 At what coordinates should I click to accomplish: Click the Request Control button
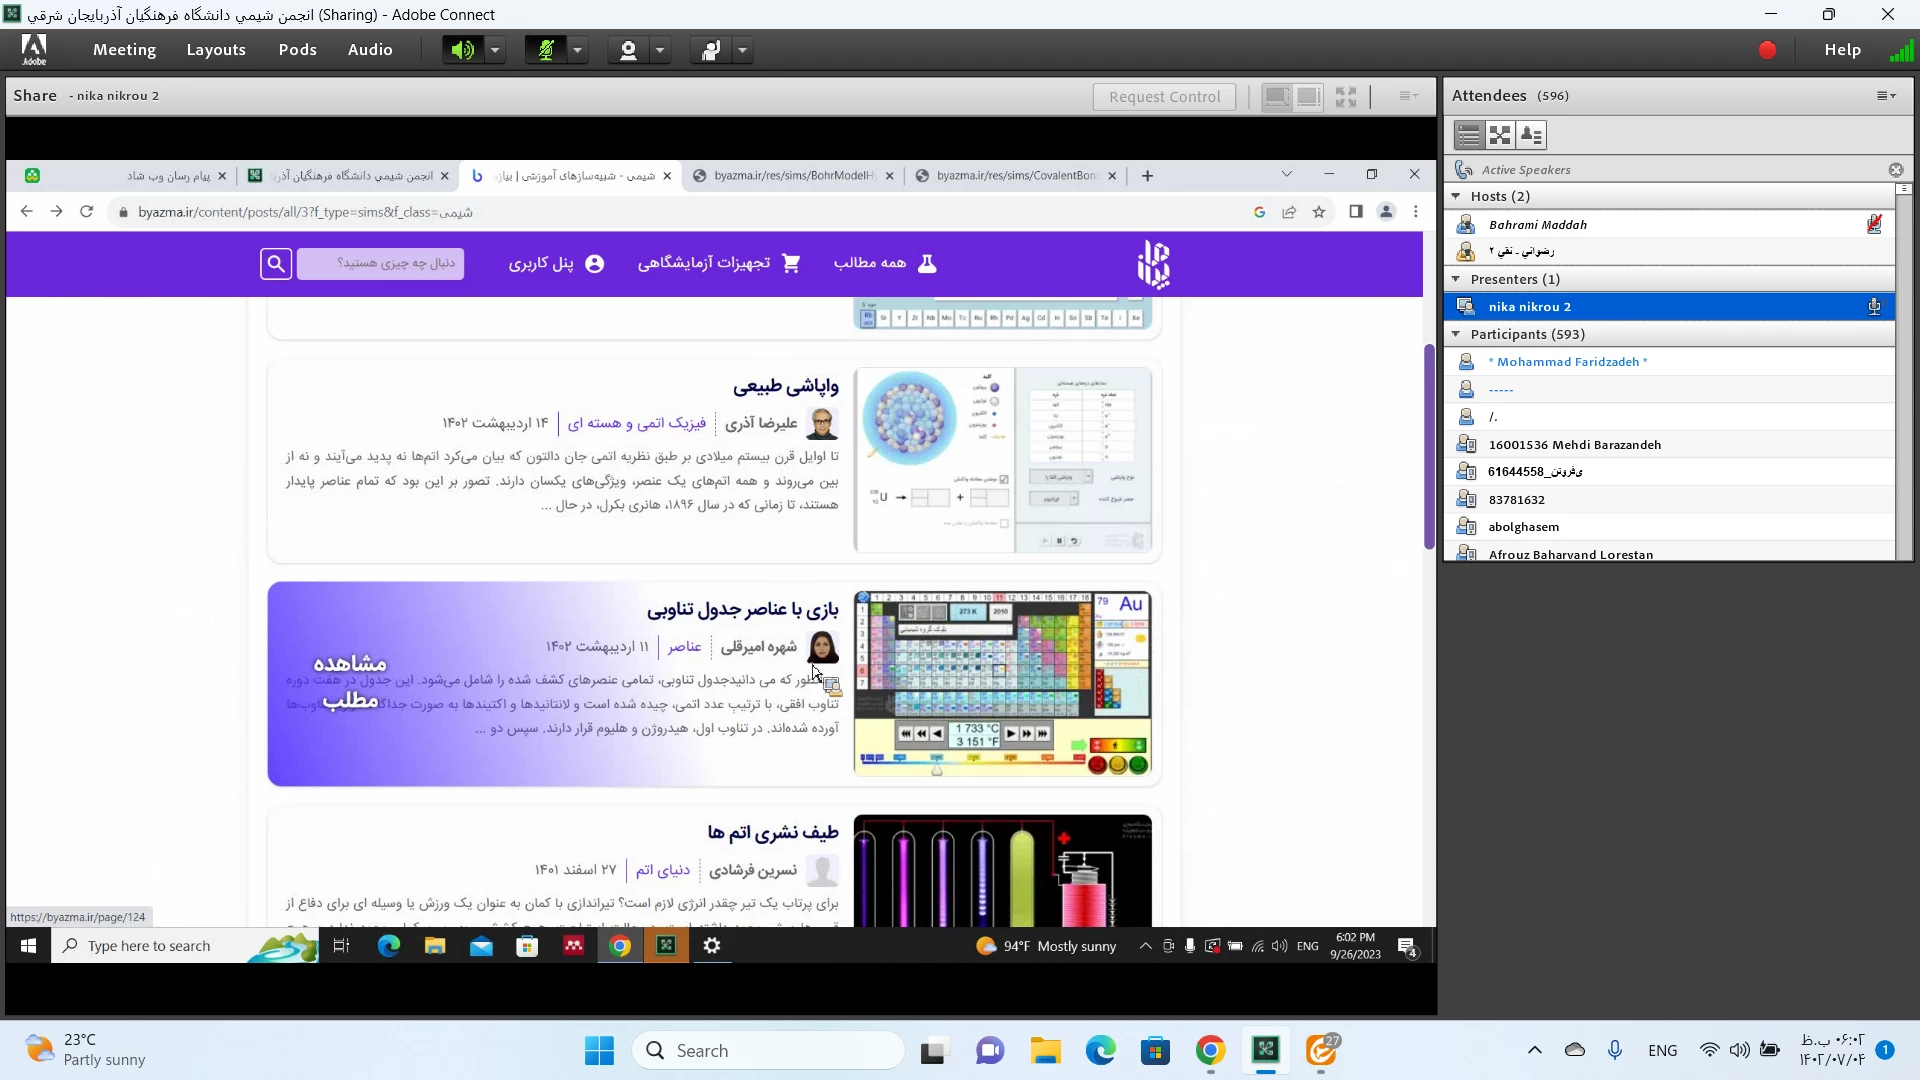[1164, 97]
